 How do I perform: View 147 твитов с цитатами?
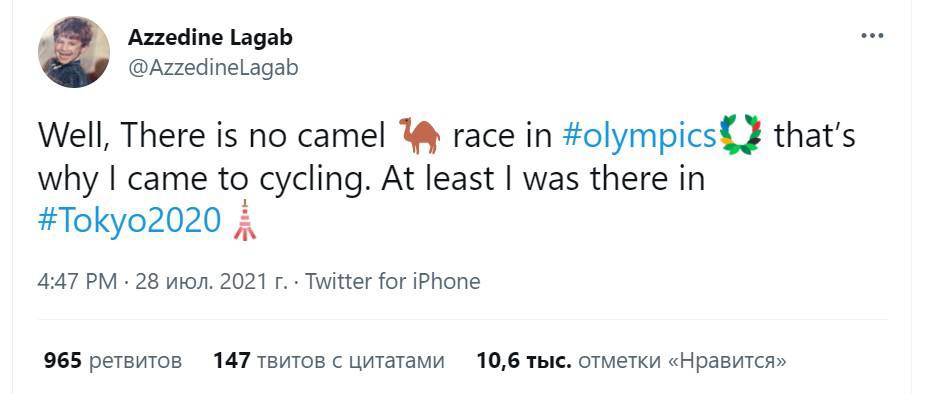(328, 360)
